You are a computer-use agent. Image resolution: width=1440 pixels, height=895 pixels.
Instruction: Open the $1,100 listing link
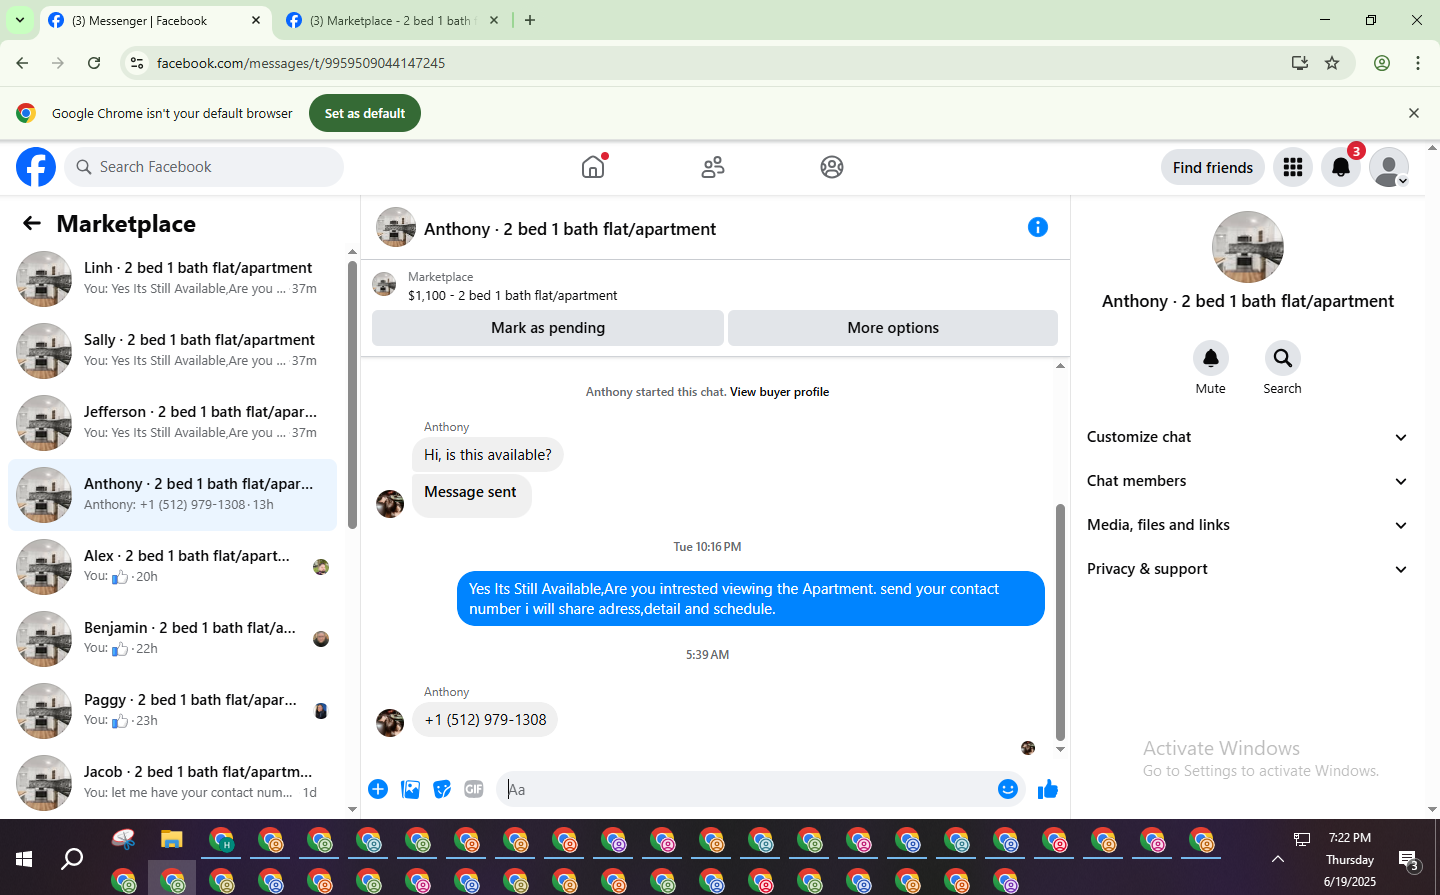pos(512,296)
